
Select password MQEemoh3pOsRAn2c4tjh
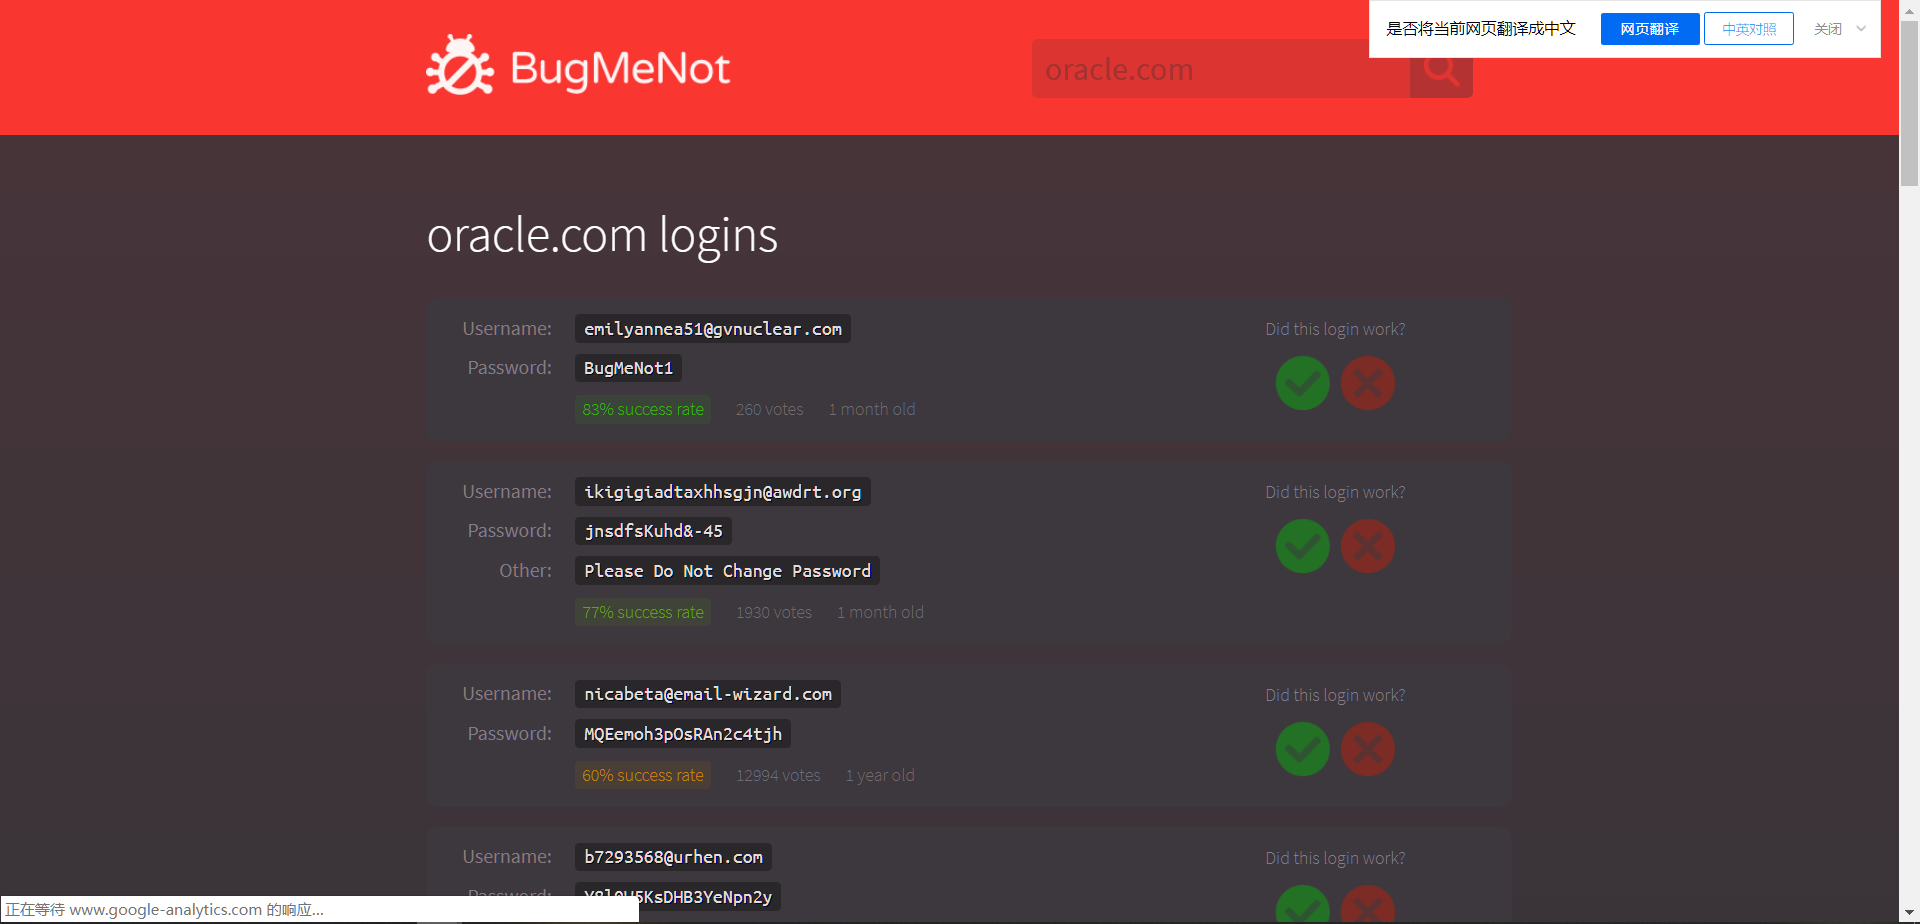coord(683,734)
